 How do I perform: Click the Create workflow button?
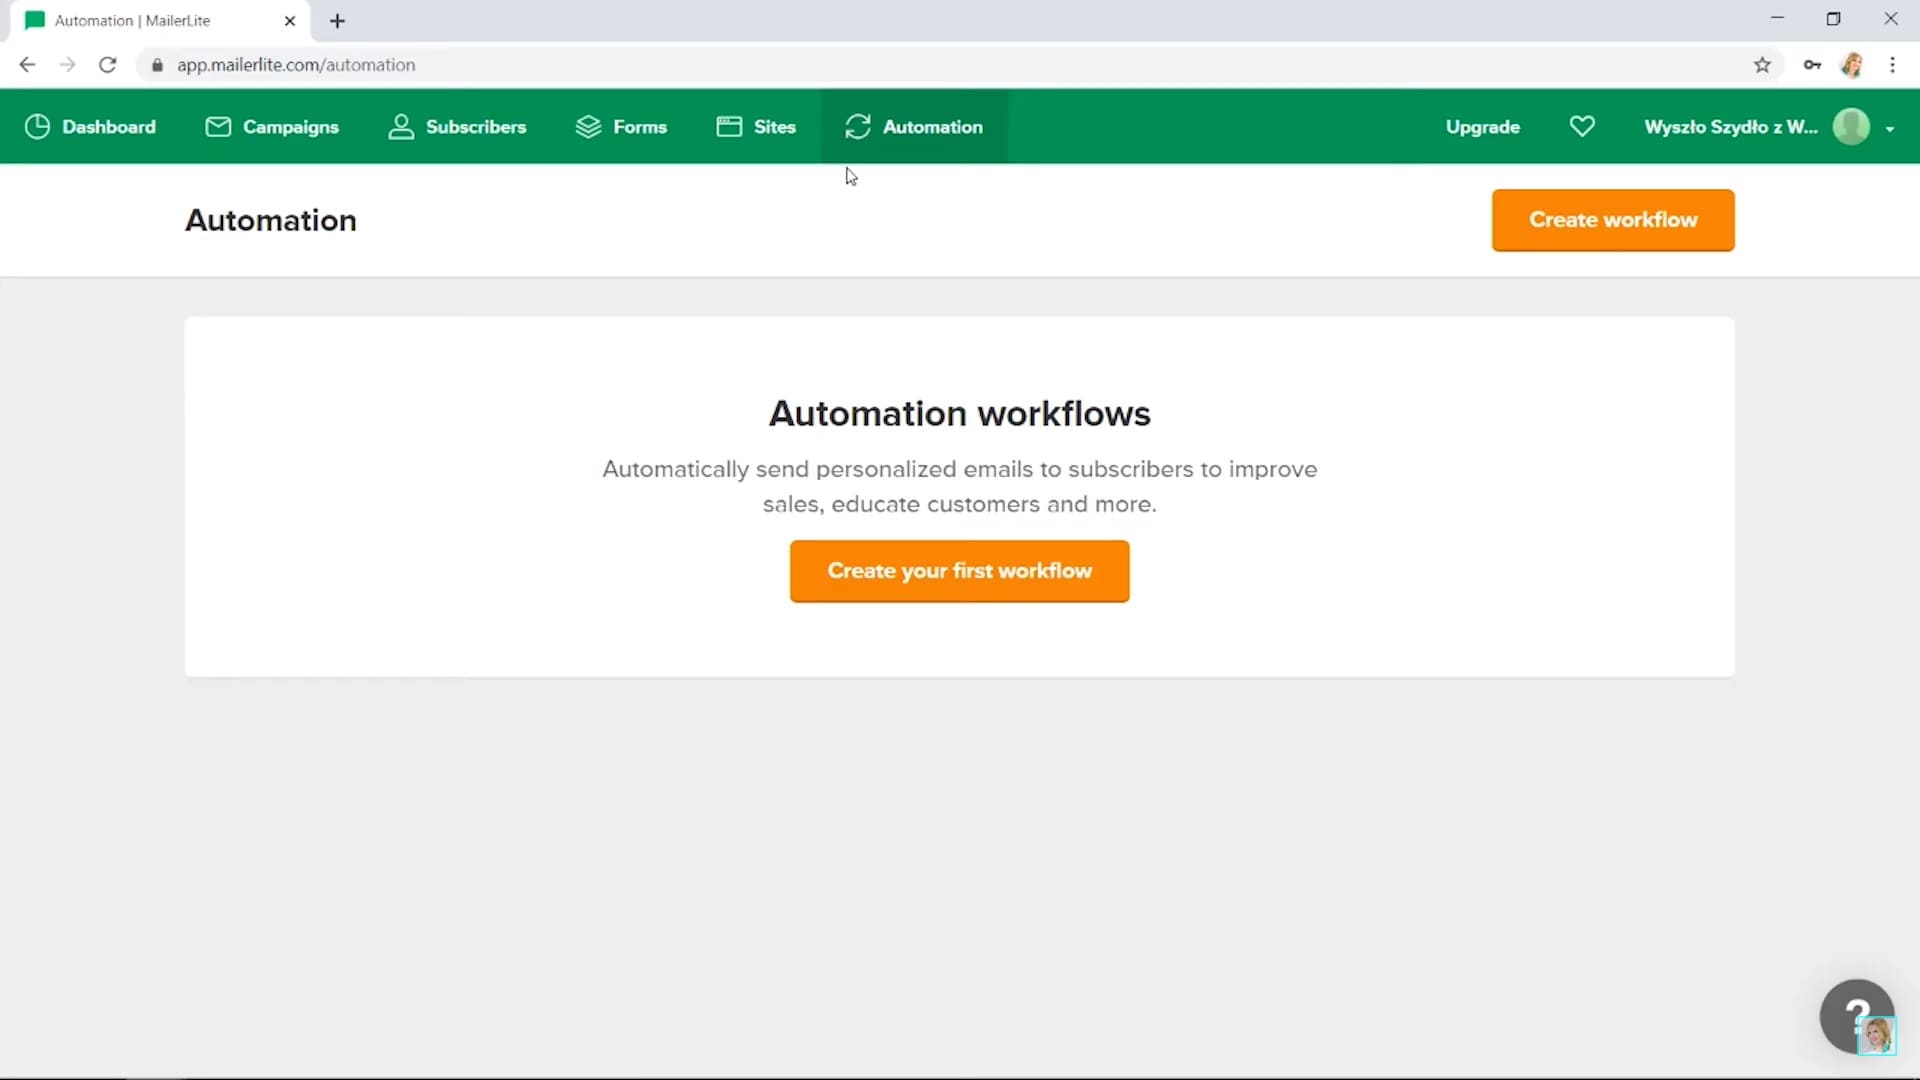coord(1613,220)
